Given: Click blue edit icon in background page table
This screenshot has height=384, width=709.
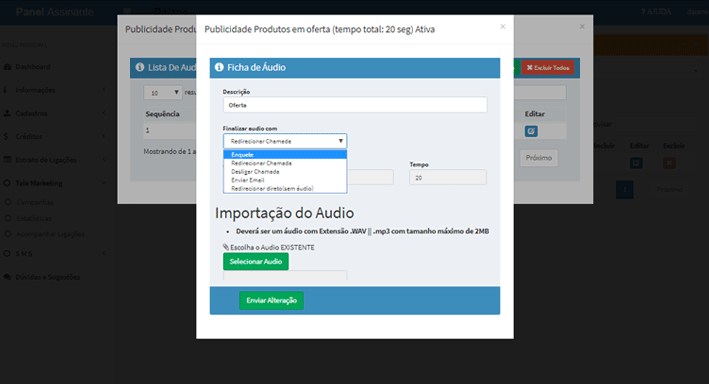Looking at the screenshot, I should pos(636,163).
